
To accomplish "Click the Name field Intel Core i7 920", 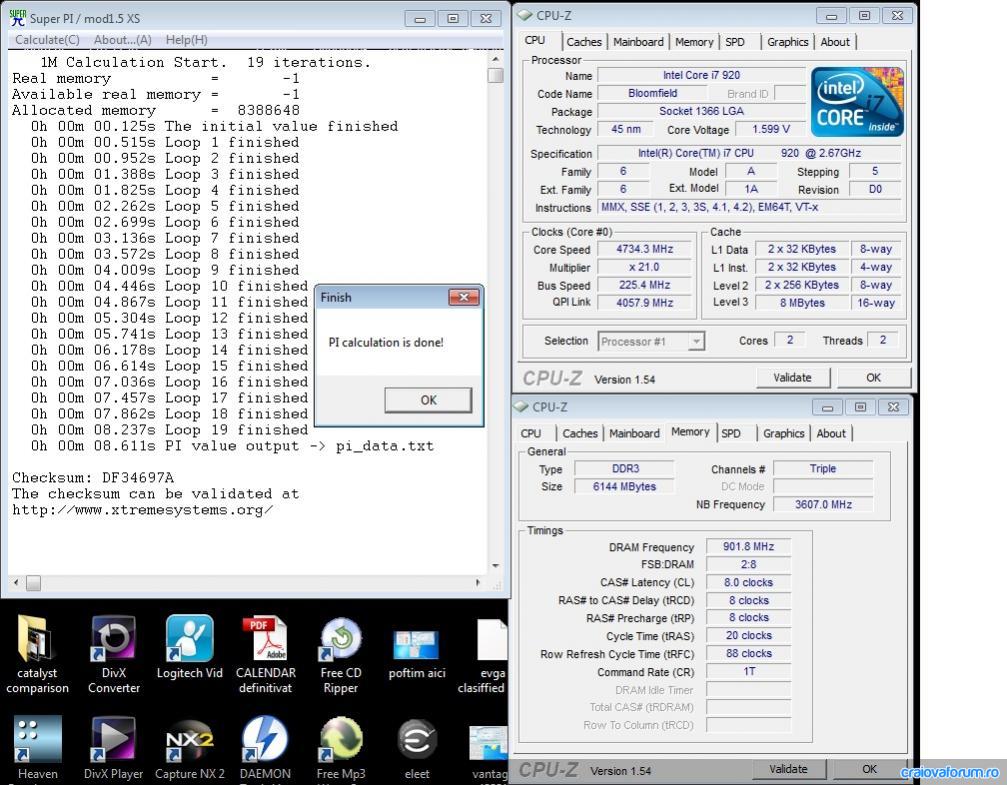I will click(x=701, y=75).
